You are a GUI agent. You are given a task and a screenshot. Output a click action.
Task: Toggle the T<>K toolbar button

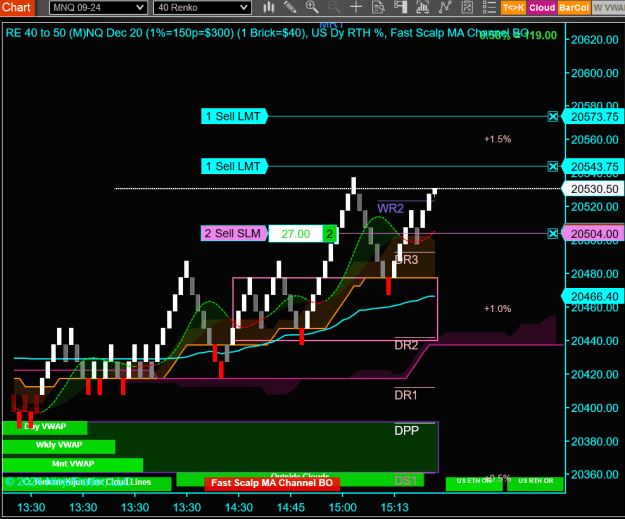coord(513,8)
